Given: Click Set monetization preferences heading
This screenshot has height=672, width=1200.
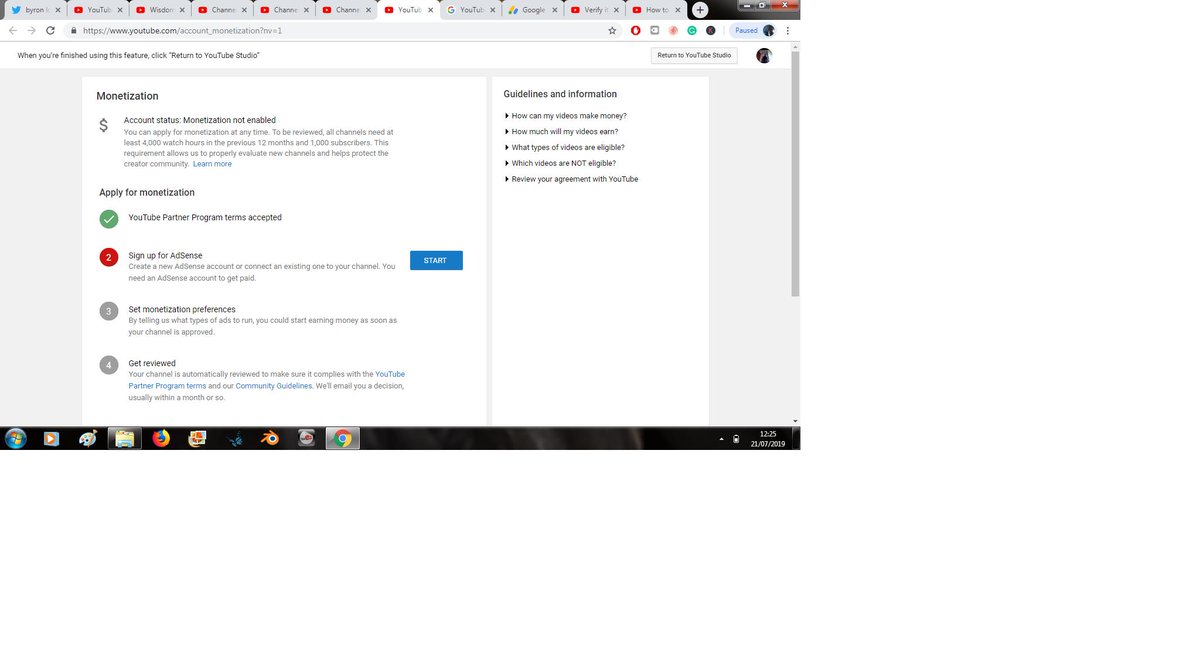Looking at the screenshot, I should (x=182, y=310).
